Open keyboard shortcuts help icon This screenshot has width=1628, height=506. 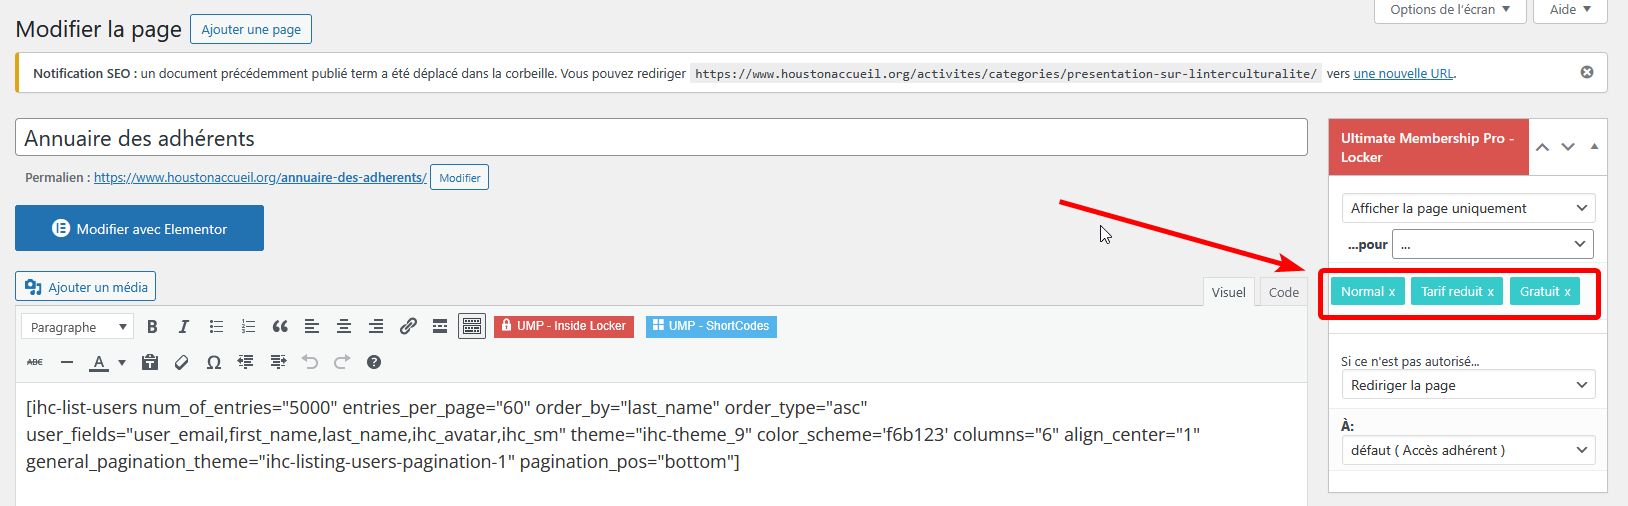point(374,362)
